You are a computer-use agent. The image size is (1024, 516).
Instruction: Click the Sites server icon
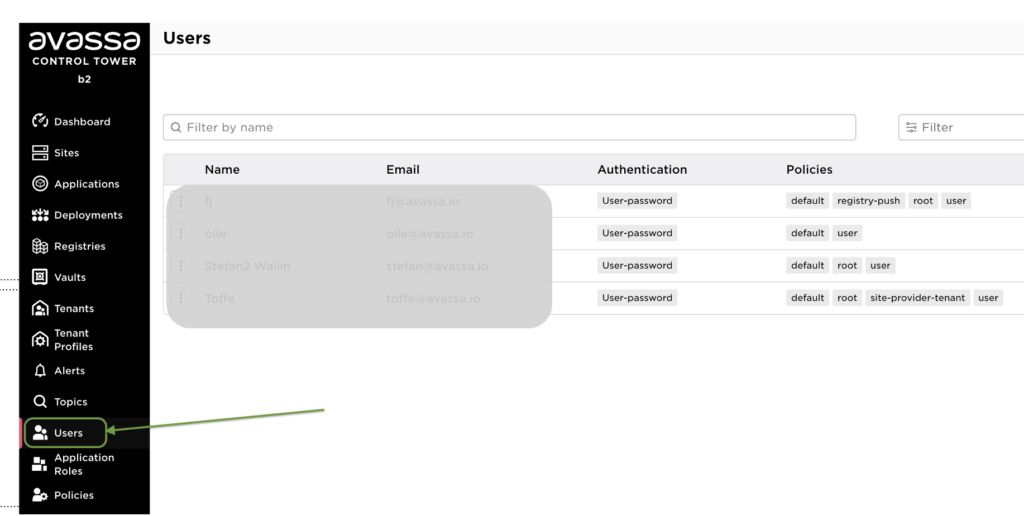pos(40,153)
